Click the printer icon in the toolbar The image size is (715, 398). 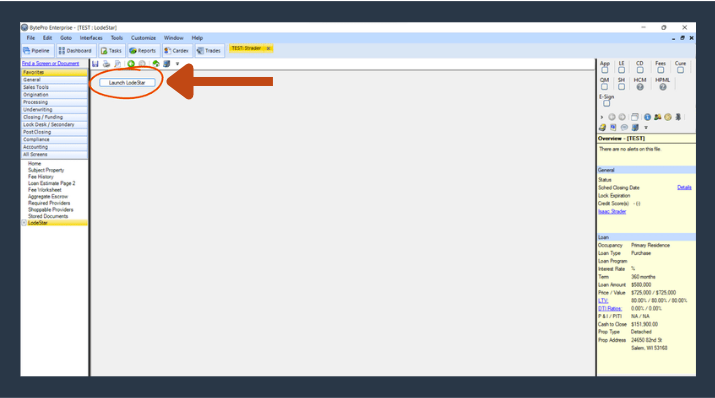[x=106, y=64]
